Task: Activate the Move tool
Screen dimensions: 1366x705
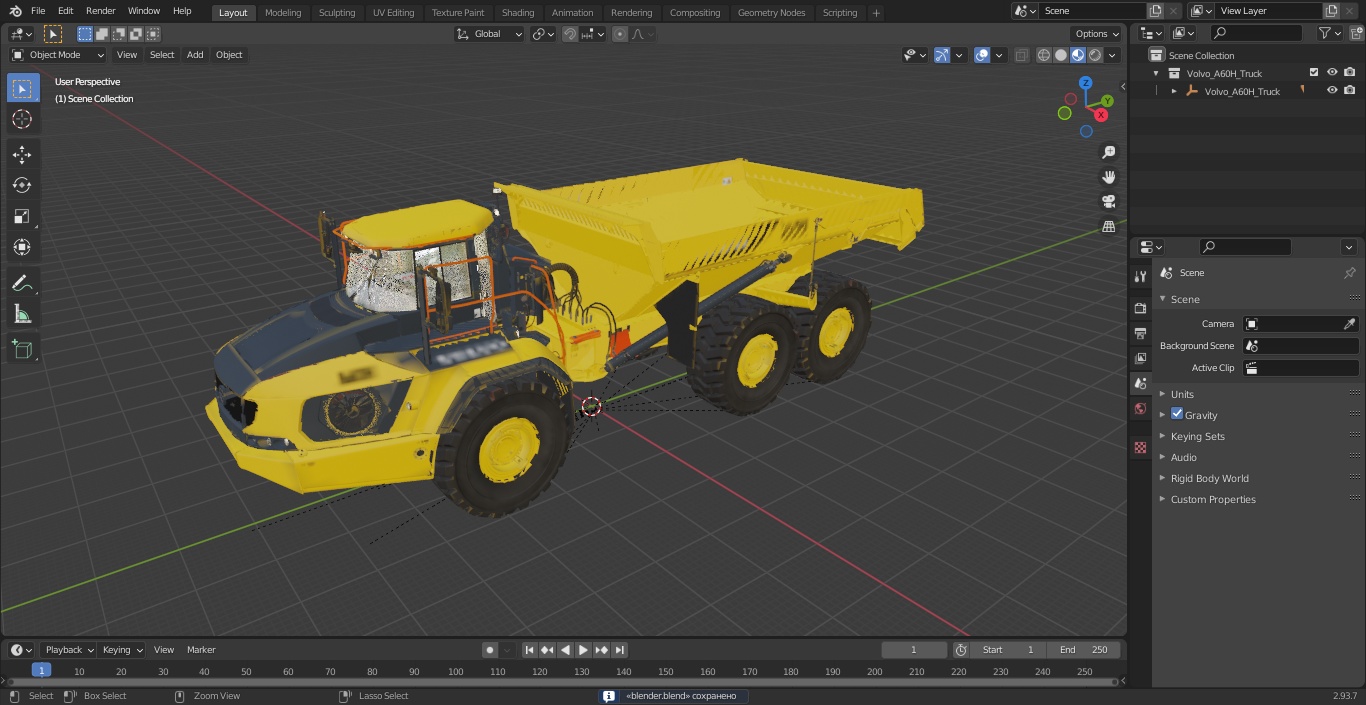Action: pos(22,154)
